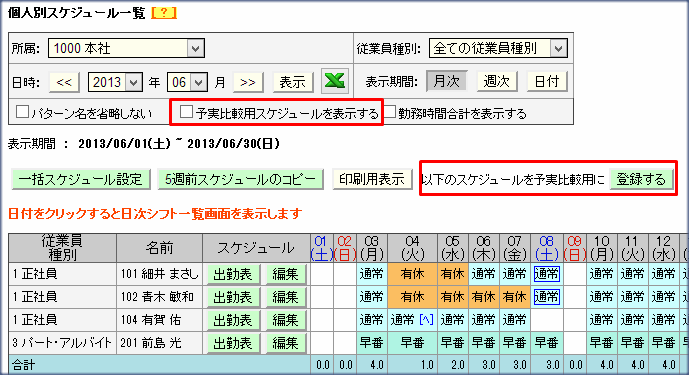689x375 pixels.
Task: Open the help [?] link
Action: (x=163, y=13)
